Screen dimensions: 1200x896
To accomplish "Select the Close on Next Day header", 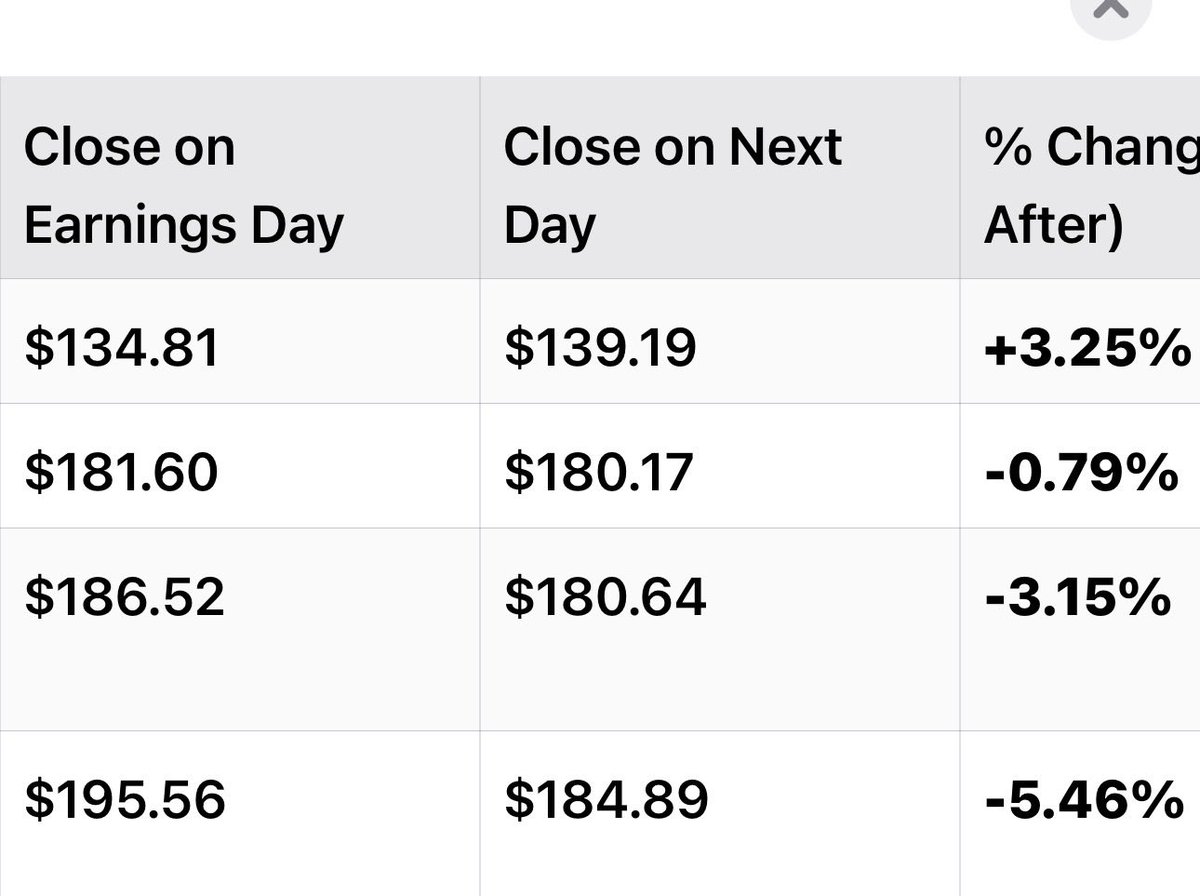I will (720, 178).
